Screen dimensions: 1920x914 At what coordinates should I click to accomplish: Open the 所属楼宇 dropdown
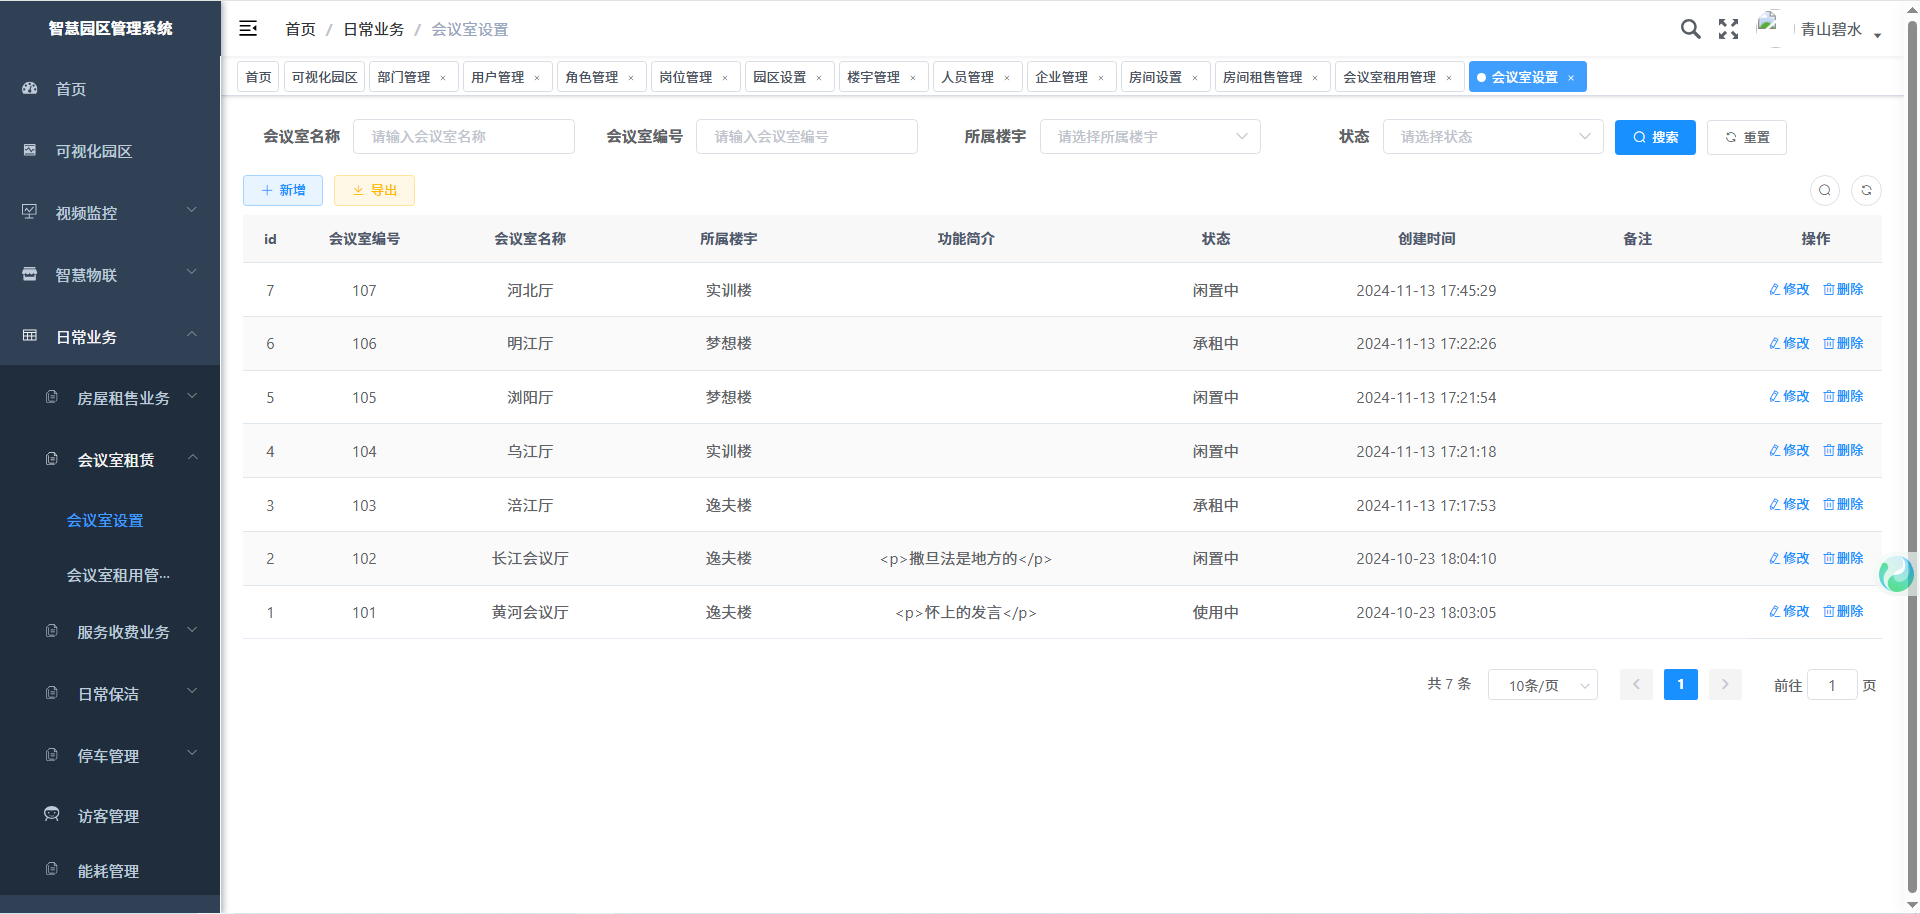point(1150,137)
